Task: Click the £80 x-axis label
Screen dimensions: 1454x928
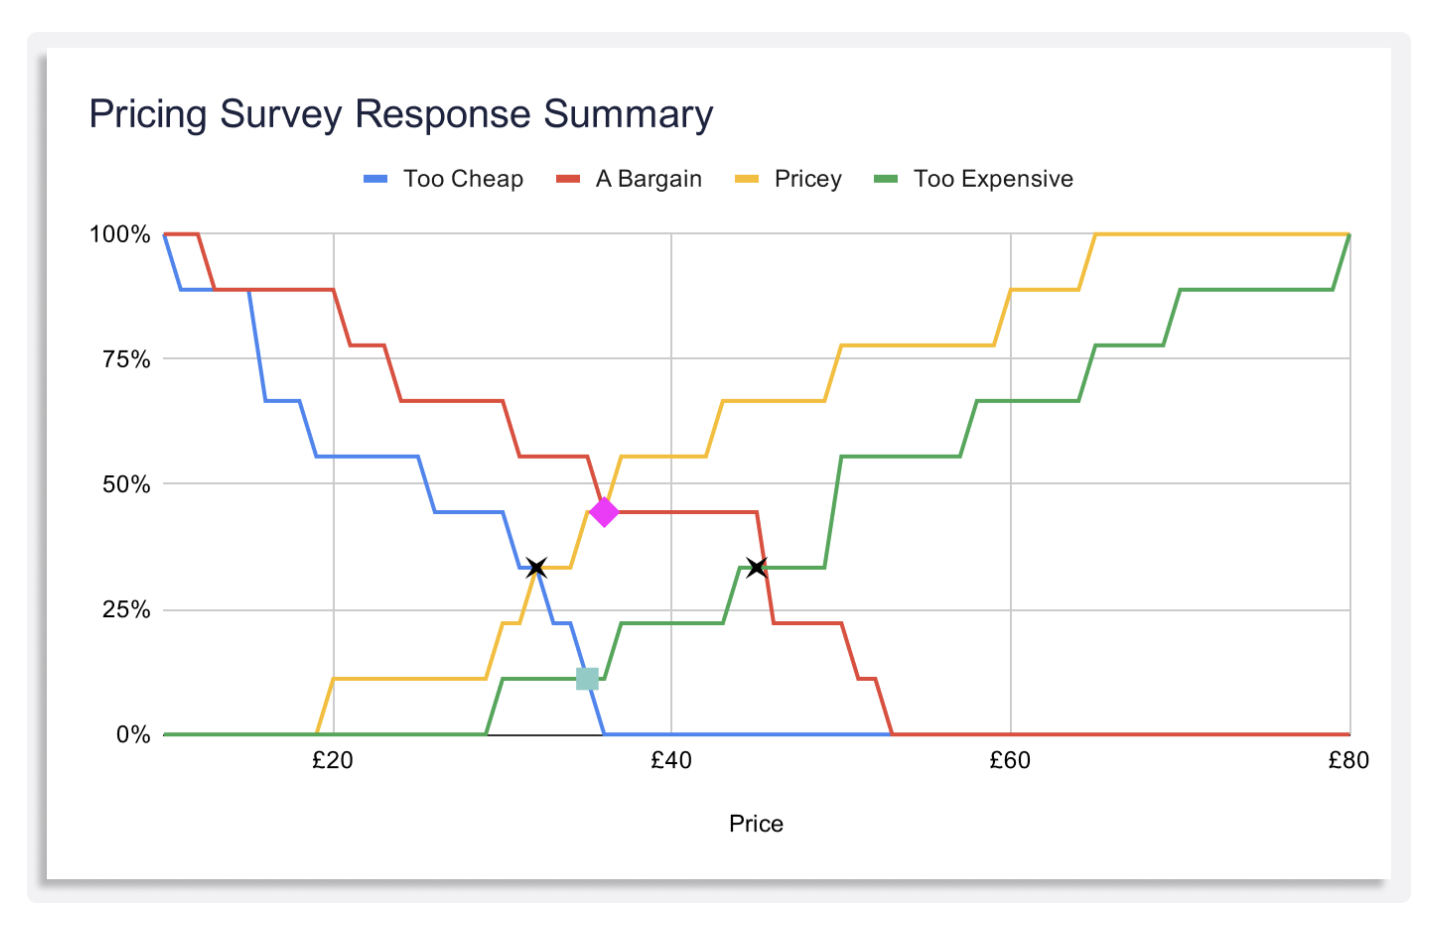Action: point(1349,761)
